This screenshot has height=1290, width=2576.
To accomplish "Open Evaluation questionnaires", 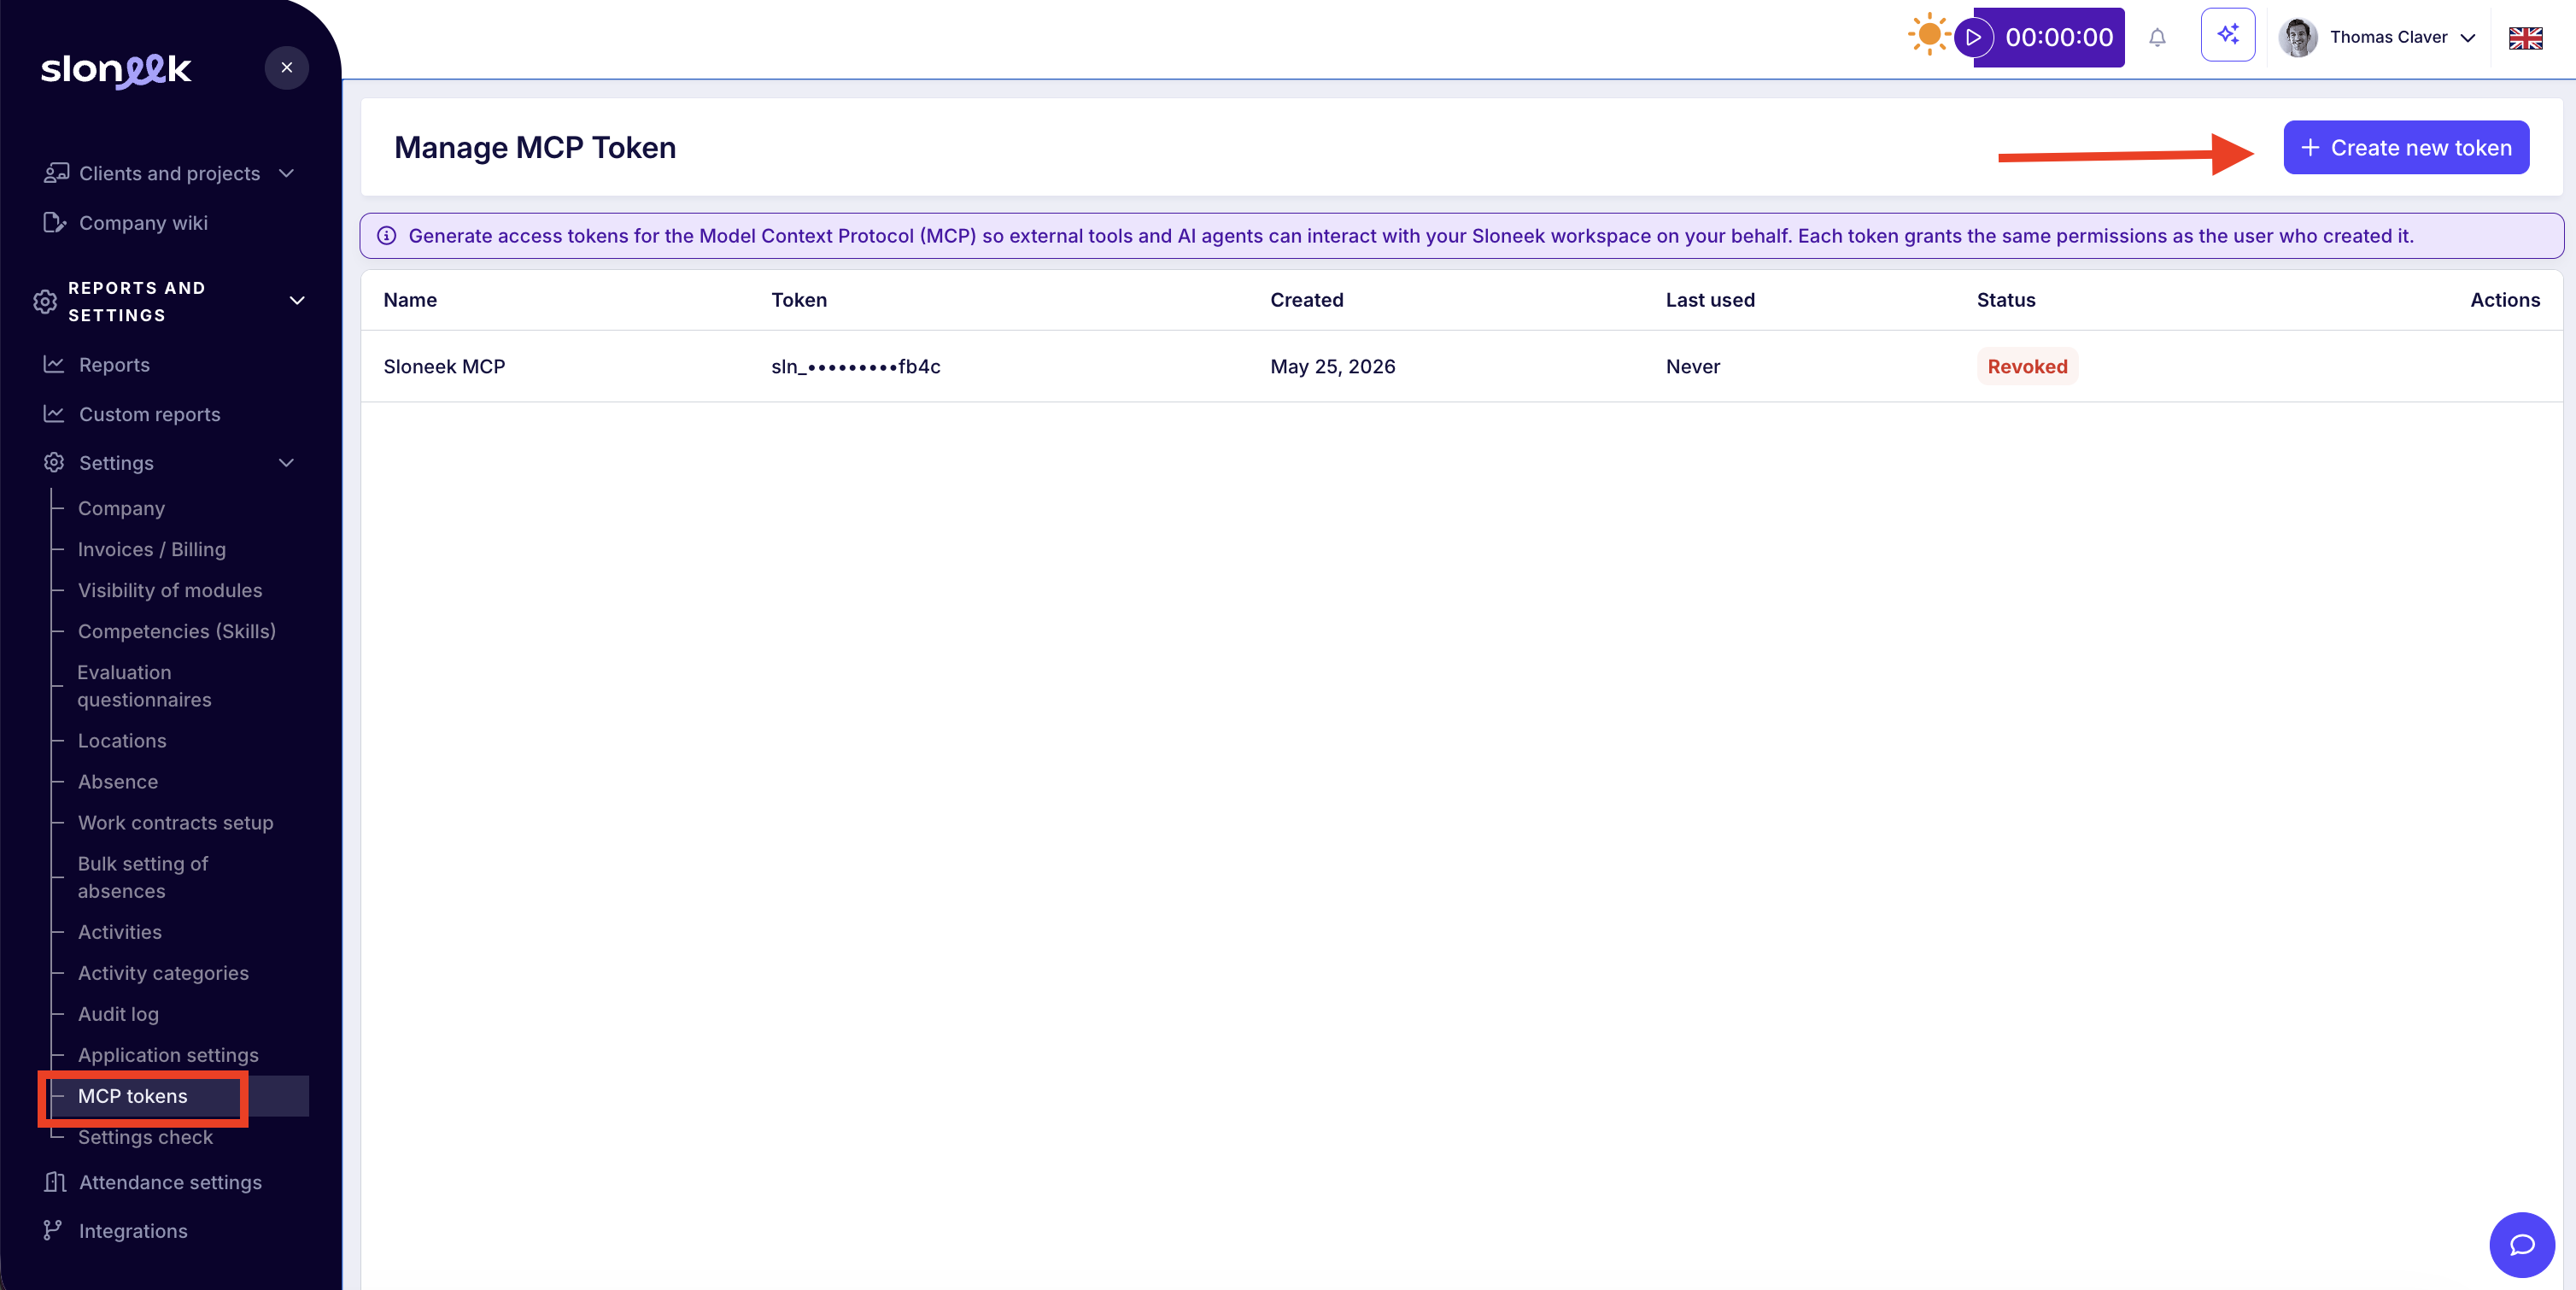I will 144,686.
